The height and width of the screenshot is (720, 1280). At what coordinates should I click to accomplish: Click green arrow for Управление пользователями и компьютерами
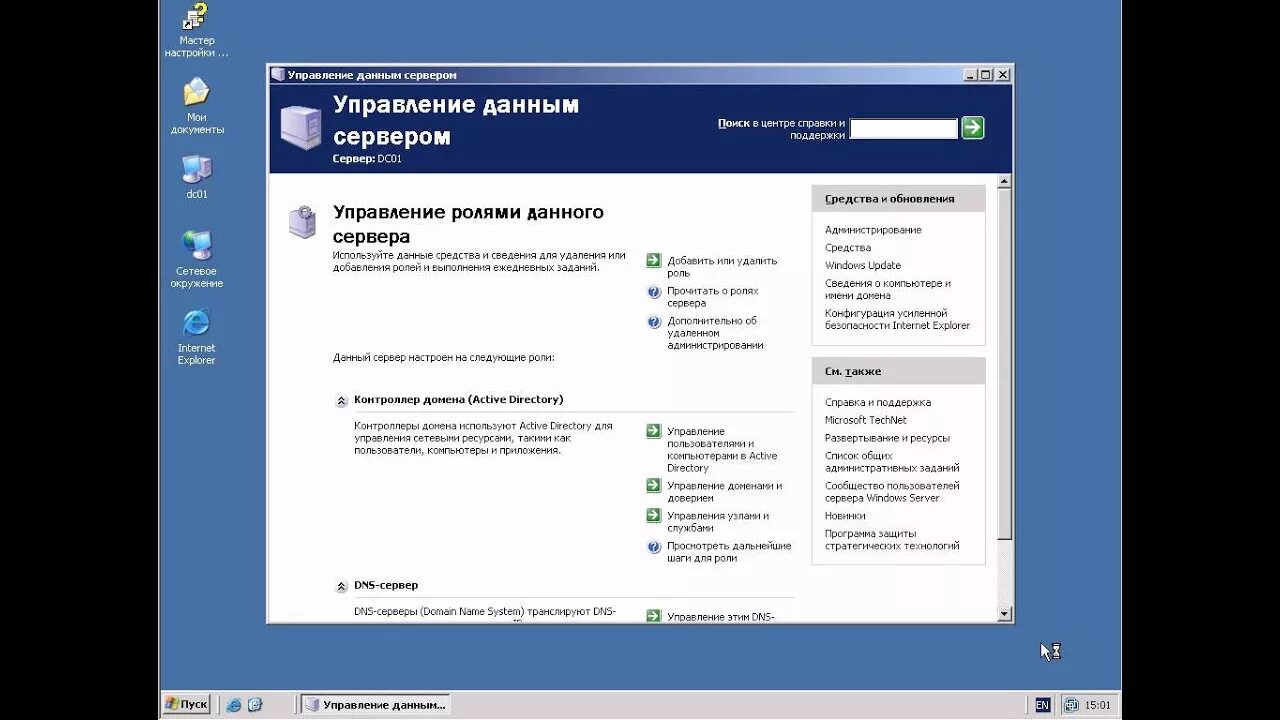654,431
